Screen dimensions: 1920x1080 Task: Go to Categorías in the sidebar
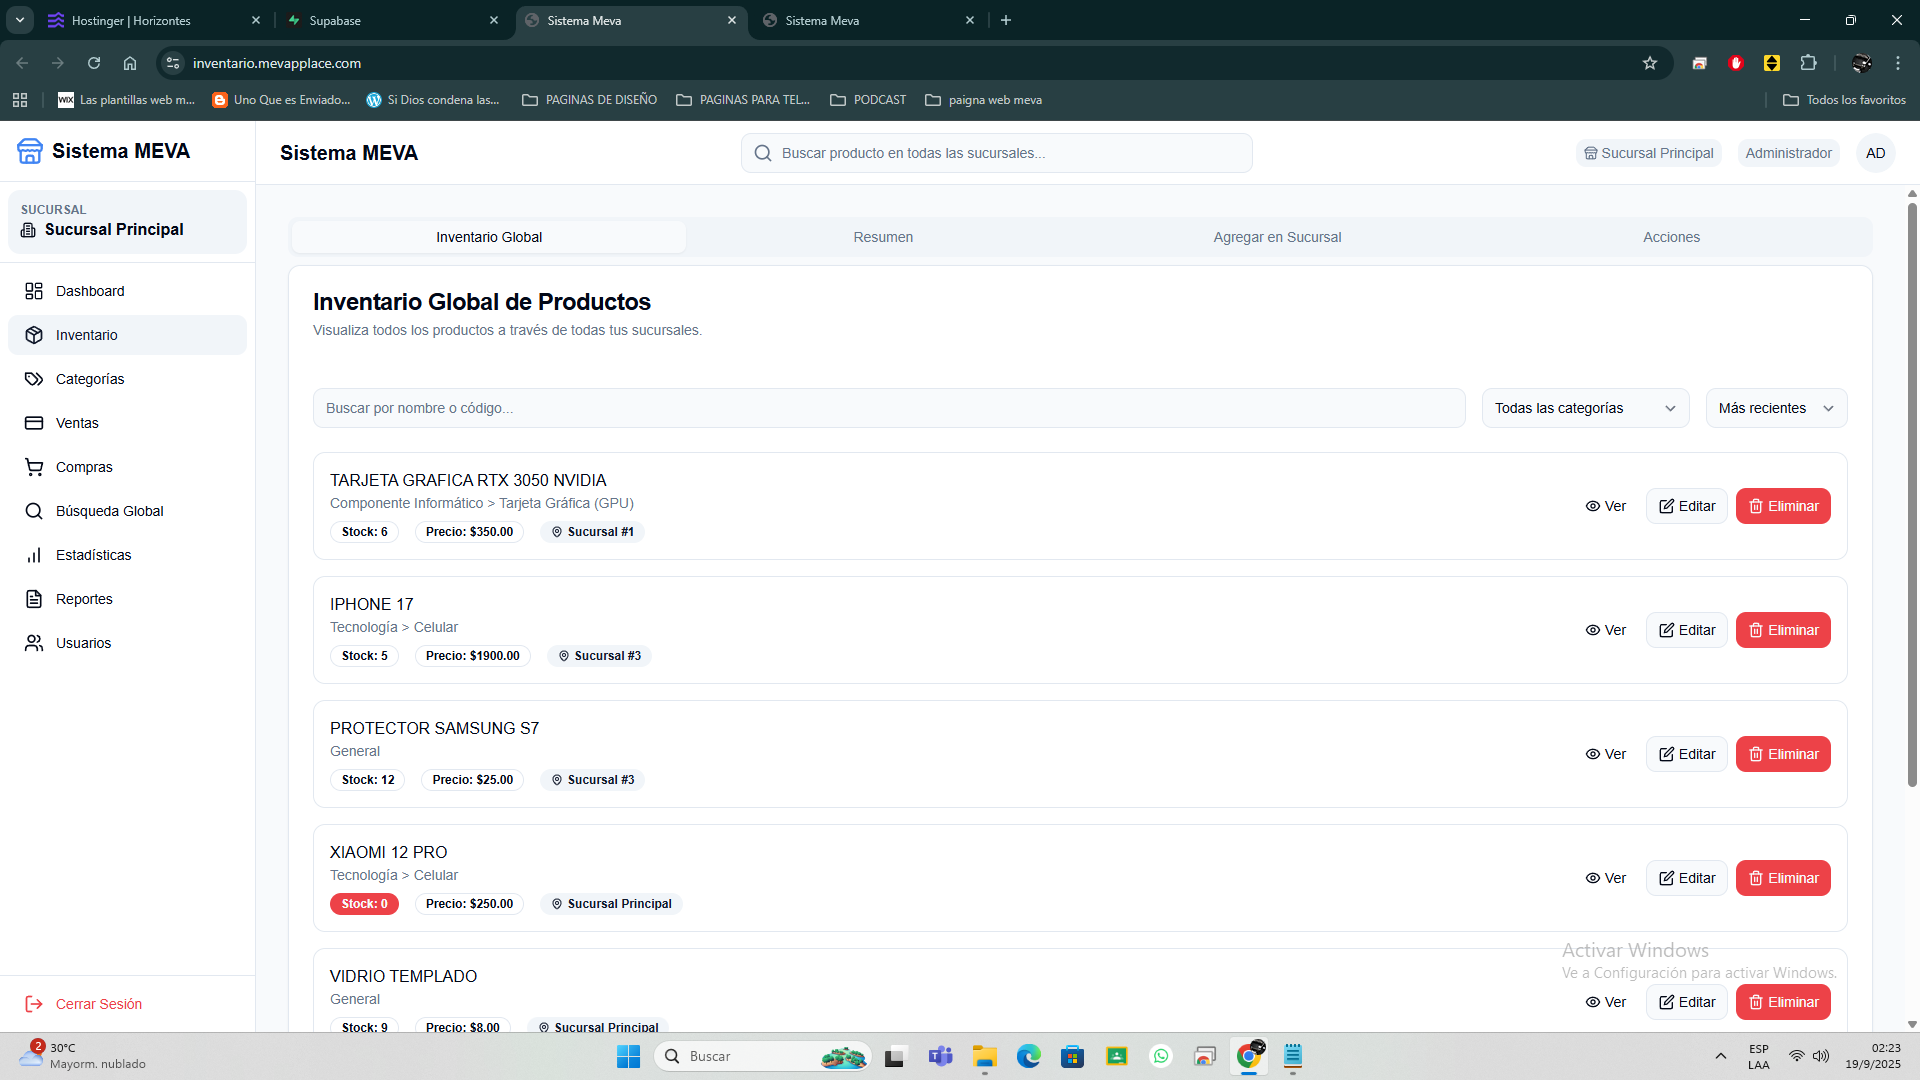tap(127, 379)
